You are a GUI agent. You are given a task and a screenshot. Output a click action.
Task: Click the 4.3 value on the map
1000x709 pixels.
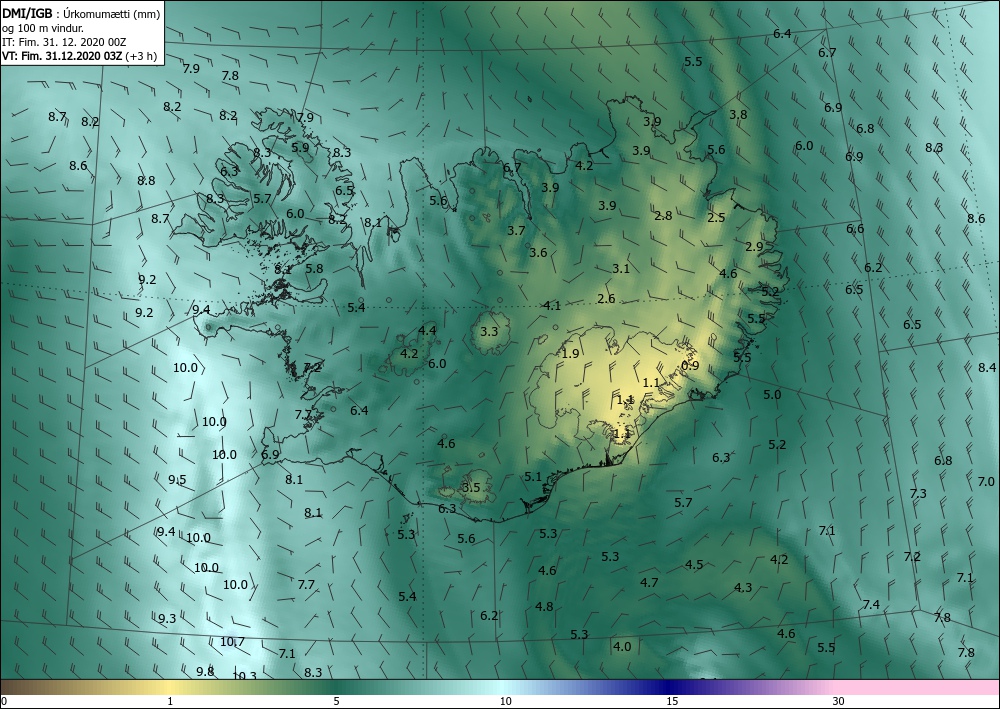(x=742, y=587)
